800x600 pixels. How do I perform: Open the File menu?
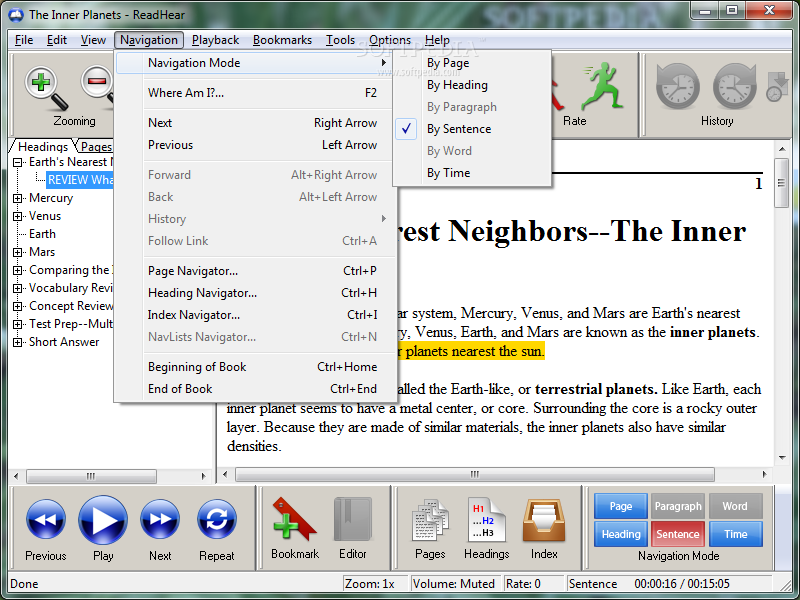pos(24,40)
